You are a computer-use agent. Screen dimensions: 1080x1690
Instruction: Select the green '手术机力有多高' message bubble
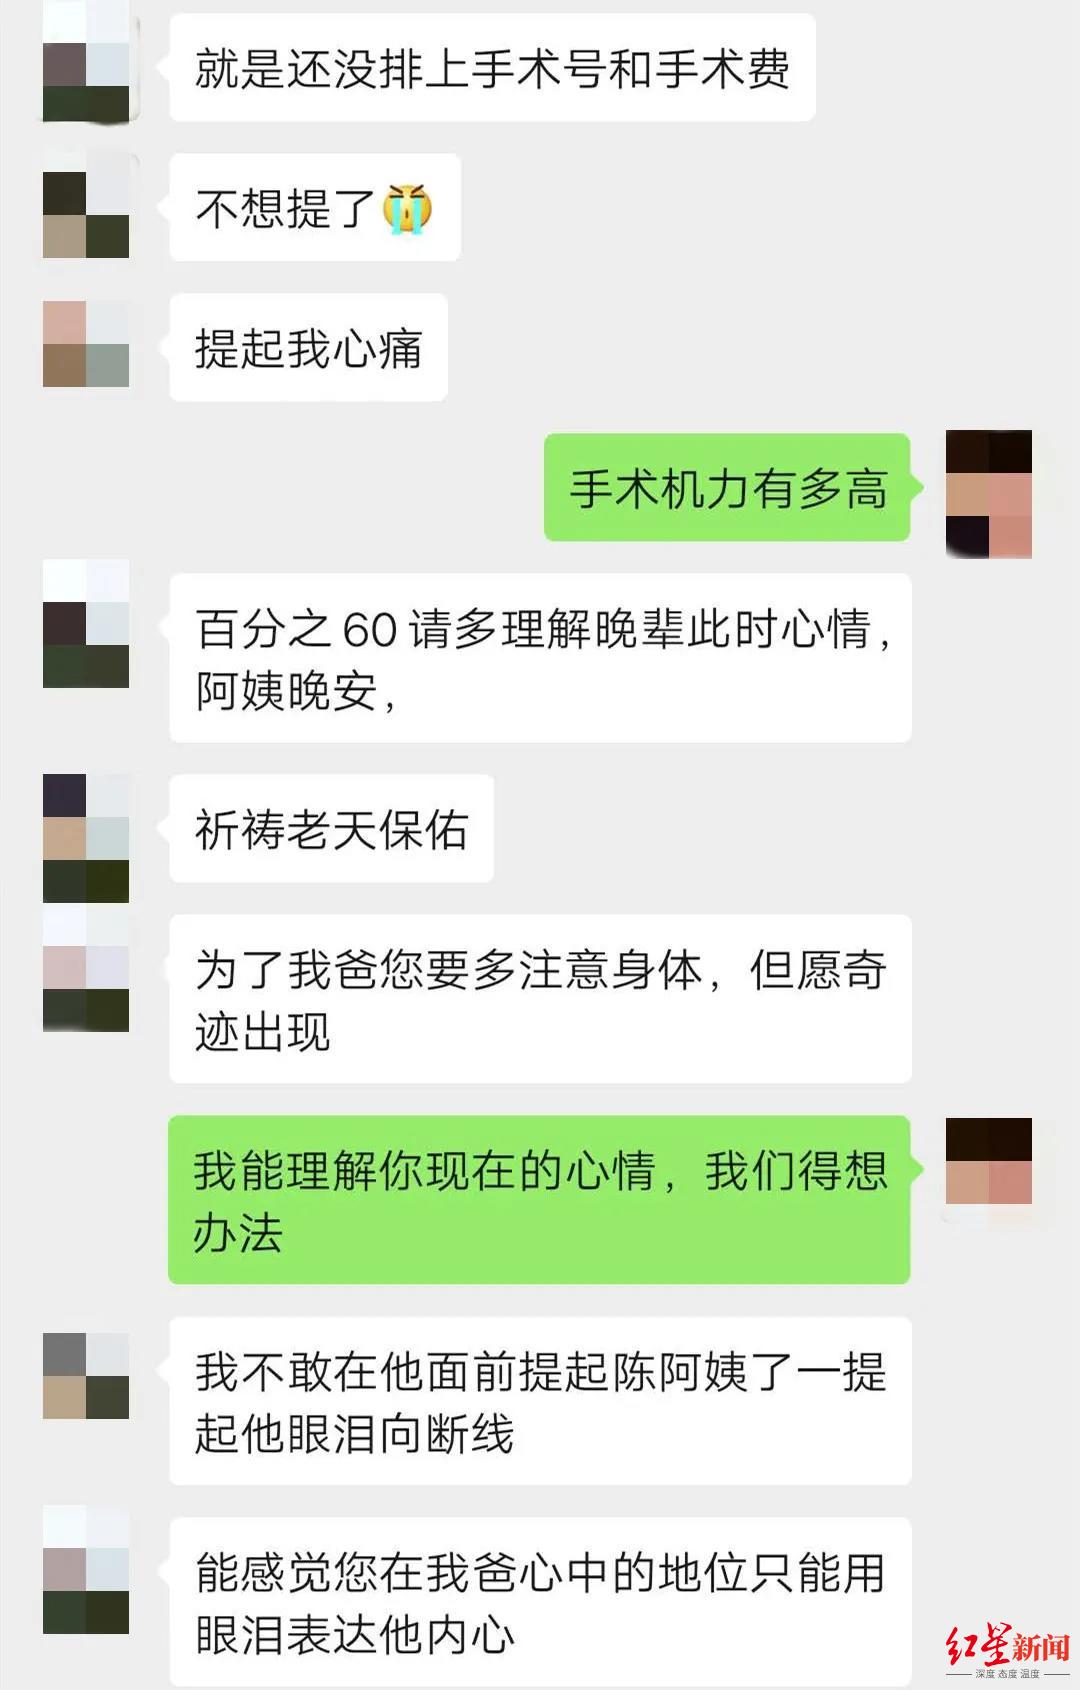click(x=727, y=488)
